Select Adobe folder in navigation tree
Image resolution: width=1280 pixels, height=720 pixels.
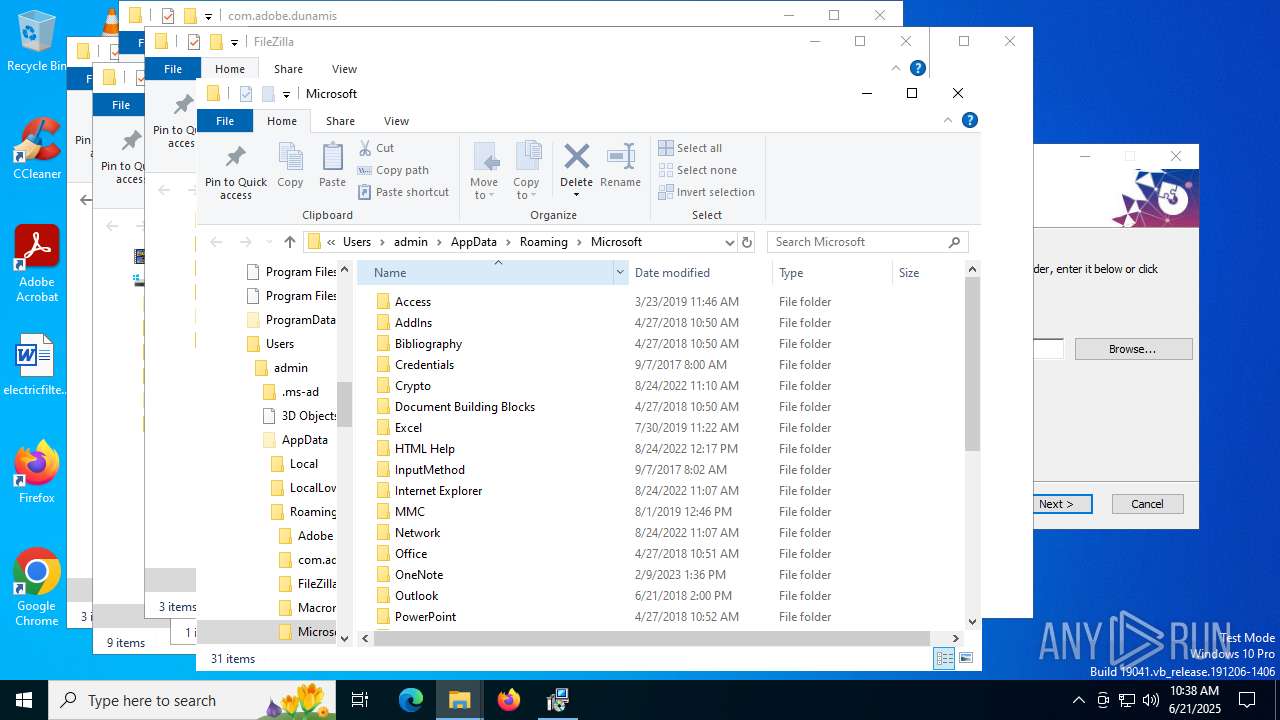click(x=315, y=536)
